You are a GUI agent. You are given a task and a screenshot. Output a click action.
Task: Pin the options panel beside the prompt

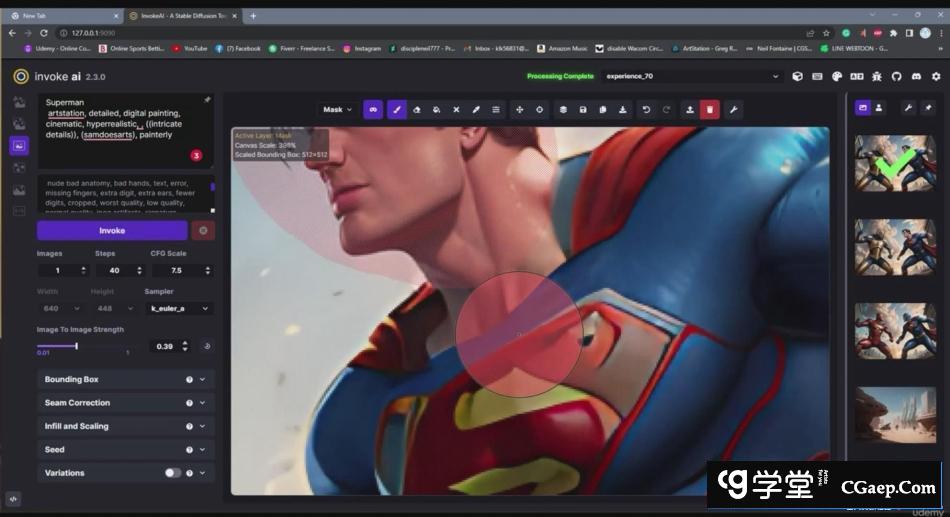click(207, 100)
